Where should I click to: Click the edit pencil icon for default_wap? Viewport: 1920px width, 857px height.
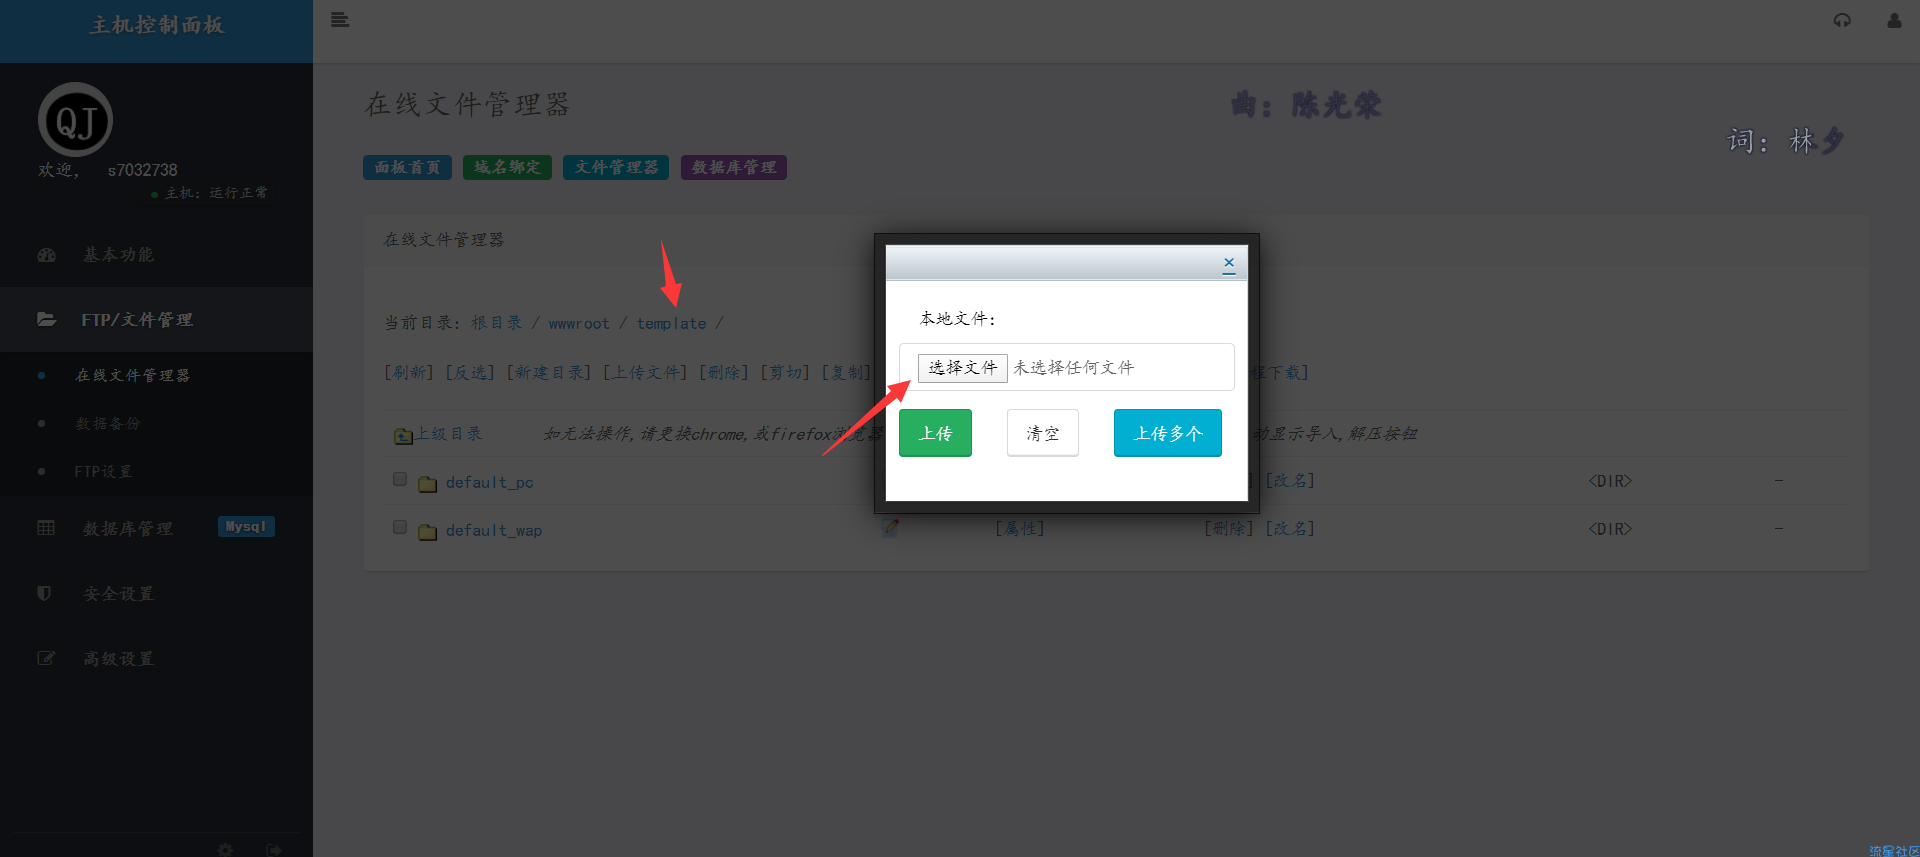pos(890,527)
